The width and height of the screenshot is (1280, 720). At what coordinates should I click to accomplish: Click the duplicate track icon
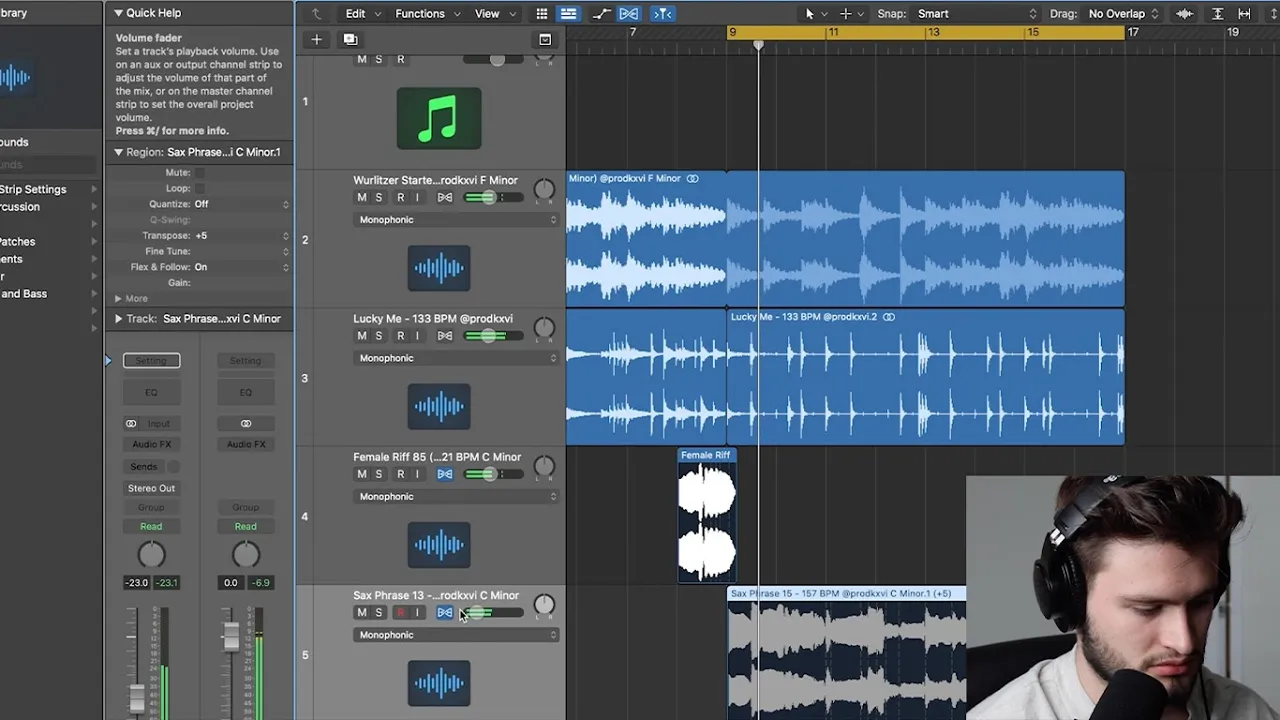click(350, 39)
